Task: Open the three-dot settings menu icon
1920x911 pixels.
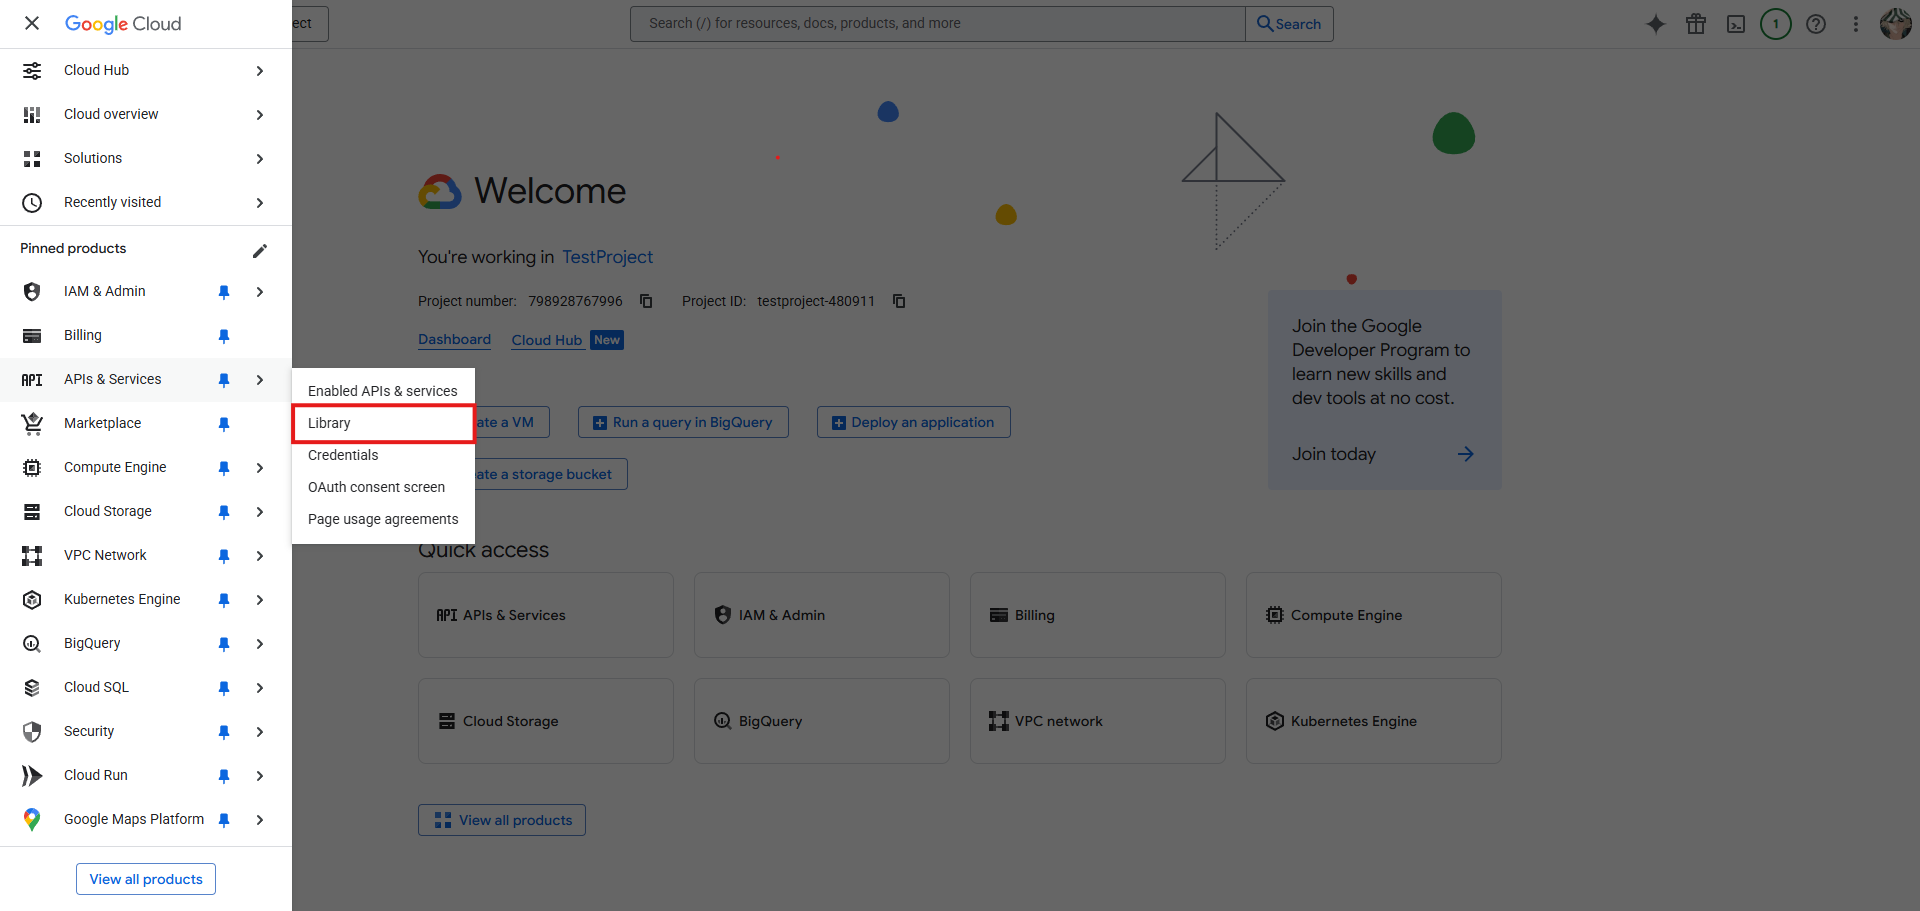Action: click(x=1856, y=24)
